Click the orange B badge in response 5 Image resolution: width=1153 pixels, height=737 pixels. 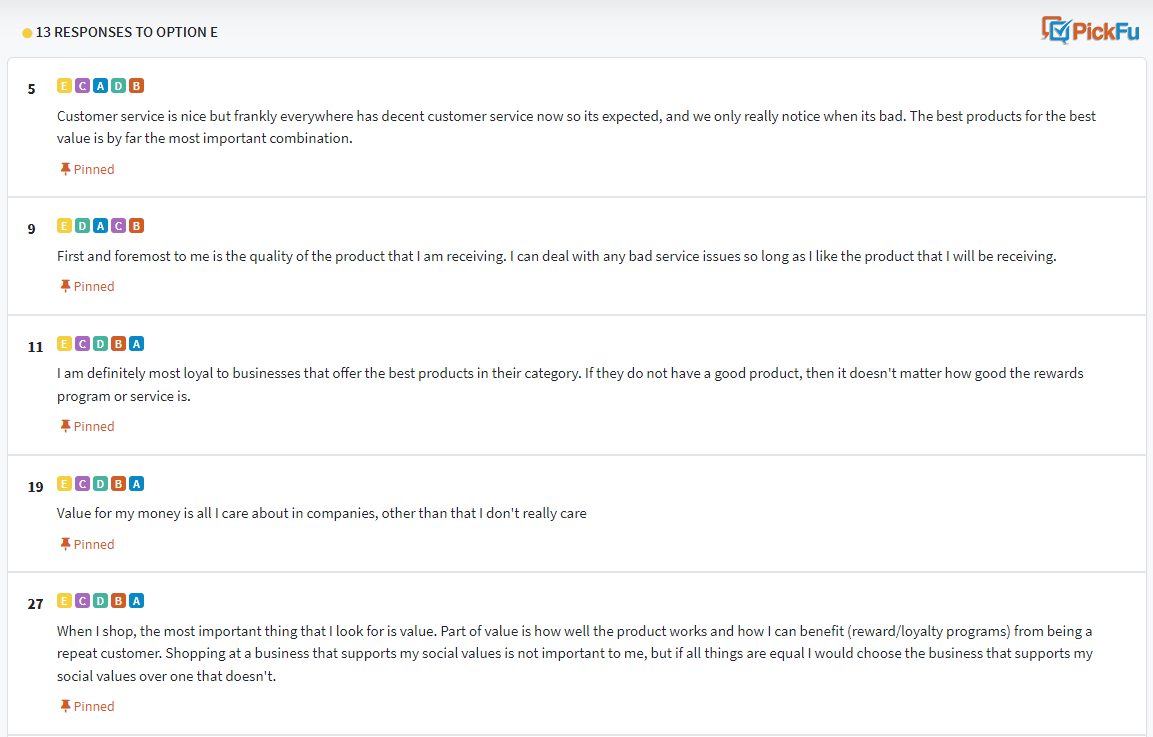tap(137, 86)
